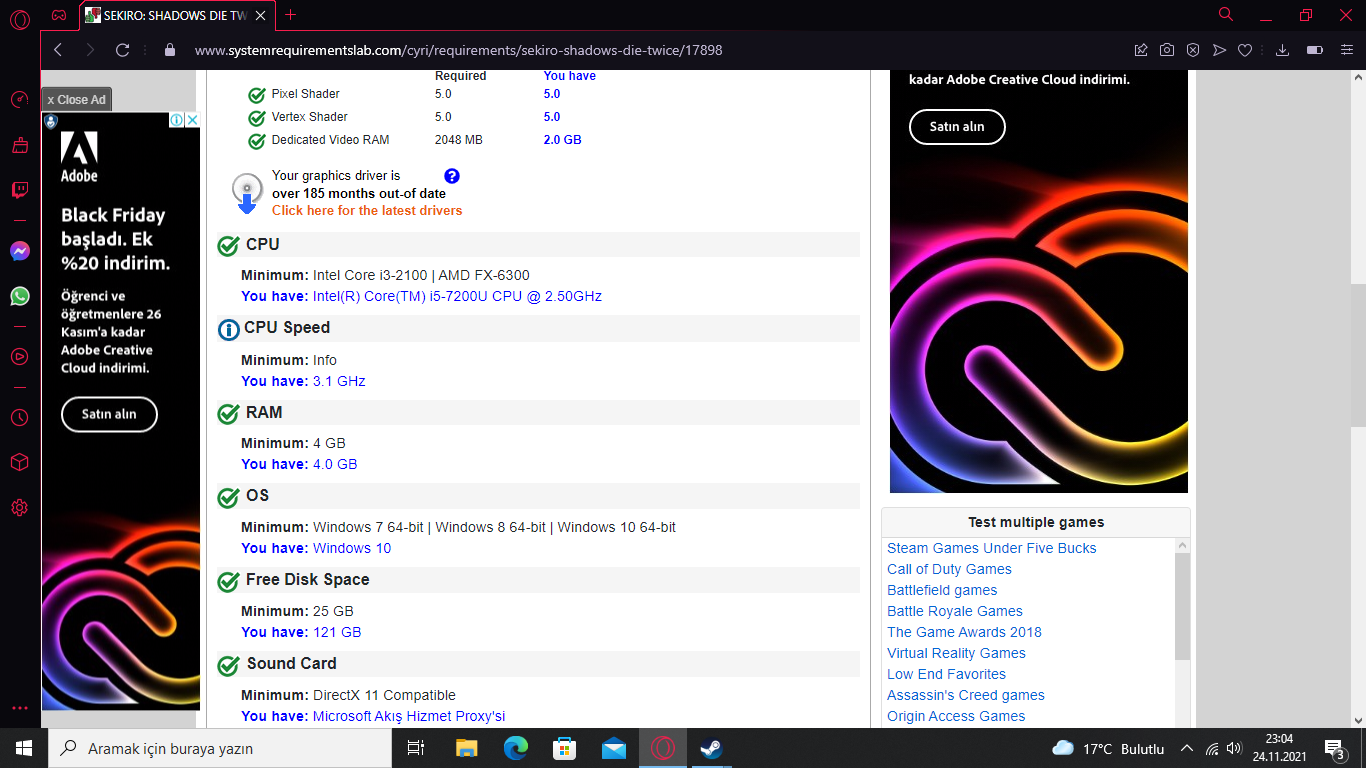Image resolution: width=1366 pixels, height=768 pixels.
Task: Click the ad info 'i' icon
Action: [176, 120]
